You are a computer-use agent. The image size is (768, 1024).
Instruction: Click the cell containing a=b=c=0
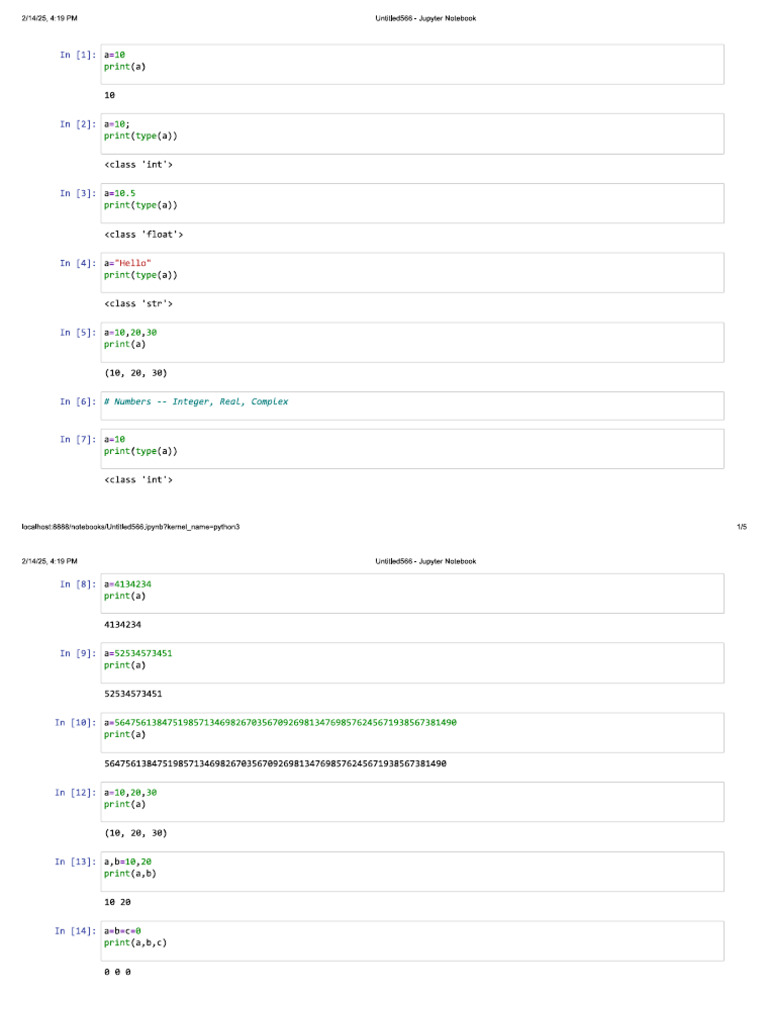(411, 940)
